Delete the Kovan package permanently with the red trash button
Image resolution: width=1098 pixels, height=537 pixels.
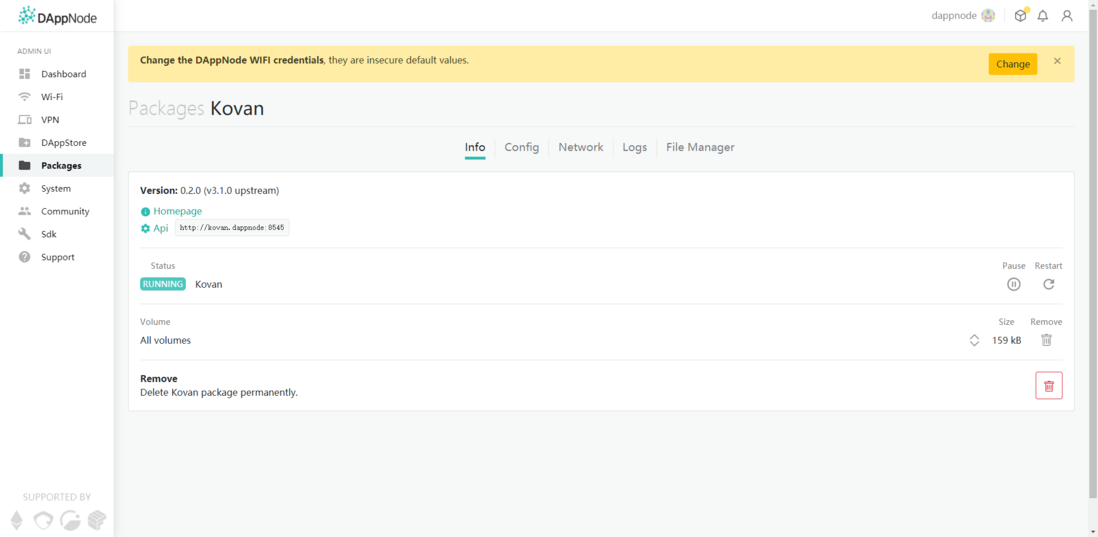[1048, 386]
